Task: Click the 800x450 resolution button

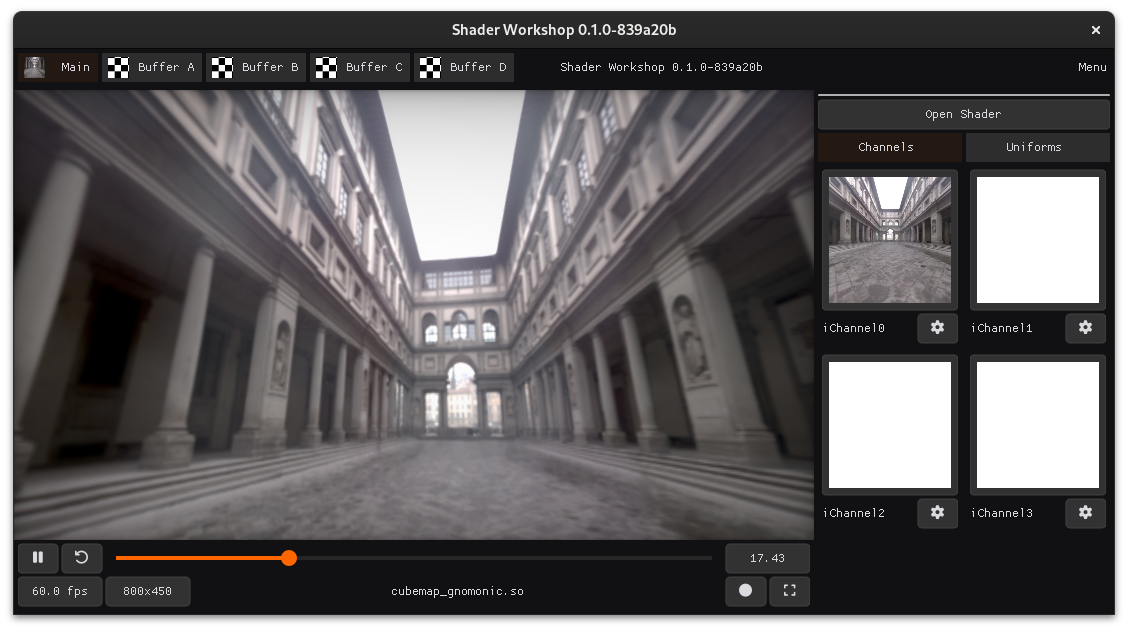Action: (147, 591)
